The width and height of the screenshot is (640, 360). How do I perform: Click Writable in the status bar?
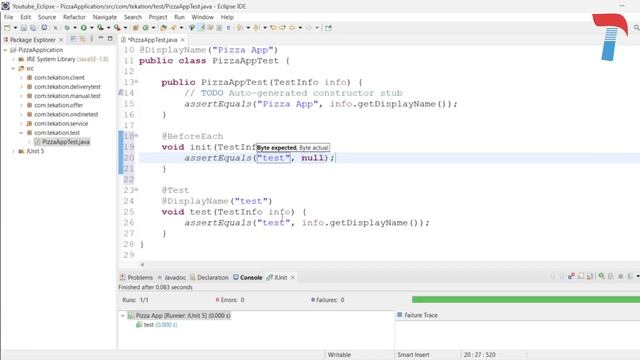(x=339, y=355)
